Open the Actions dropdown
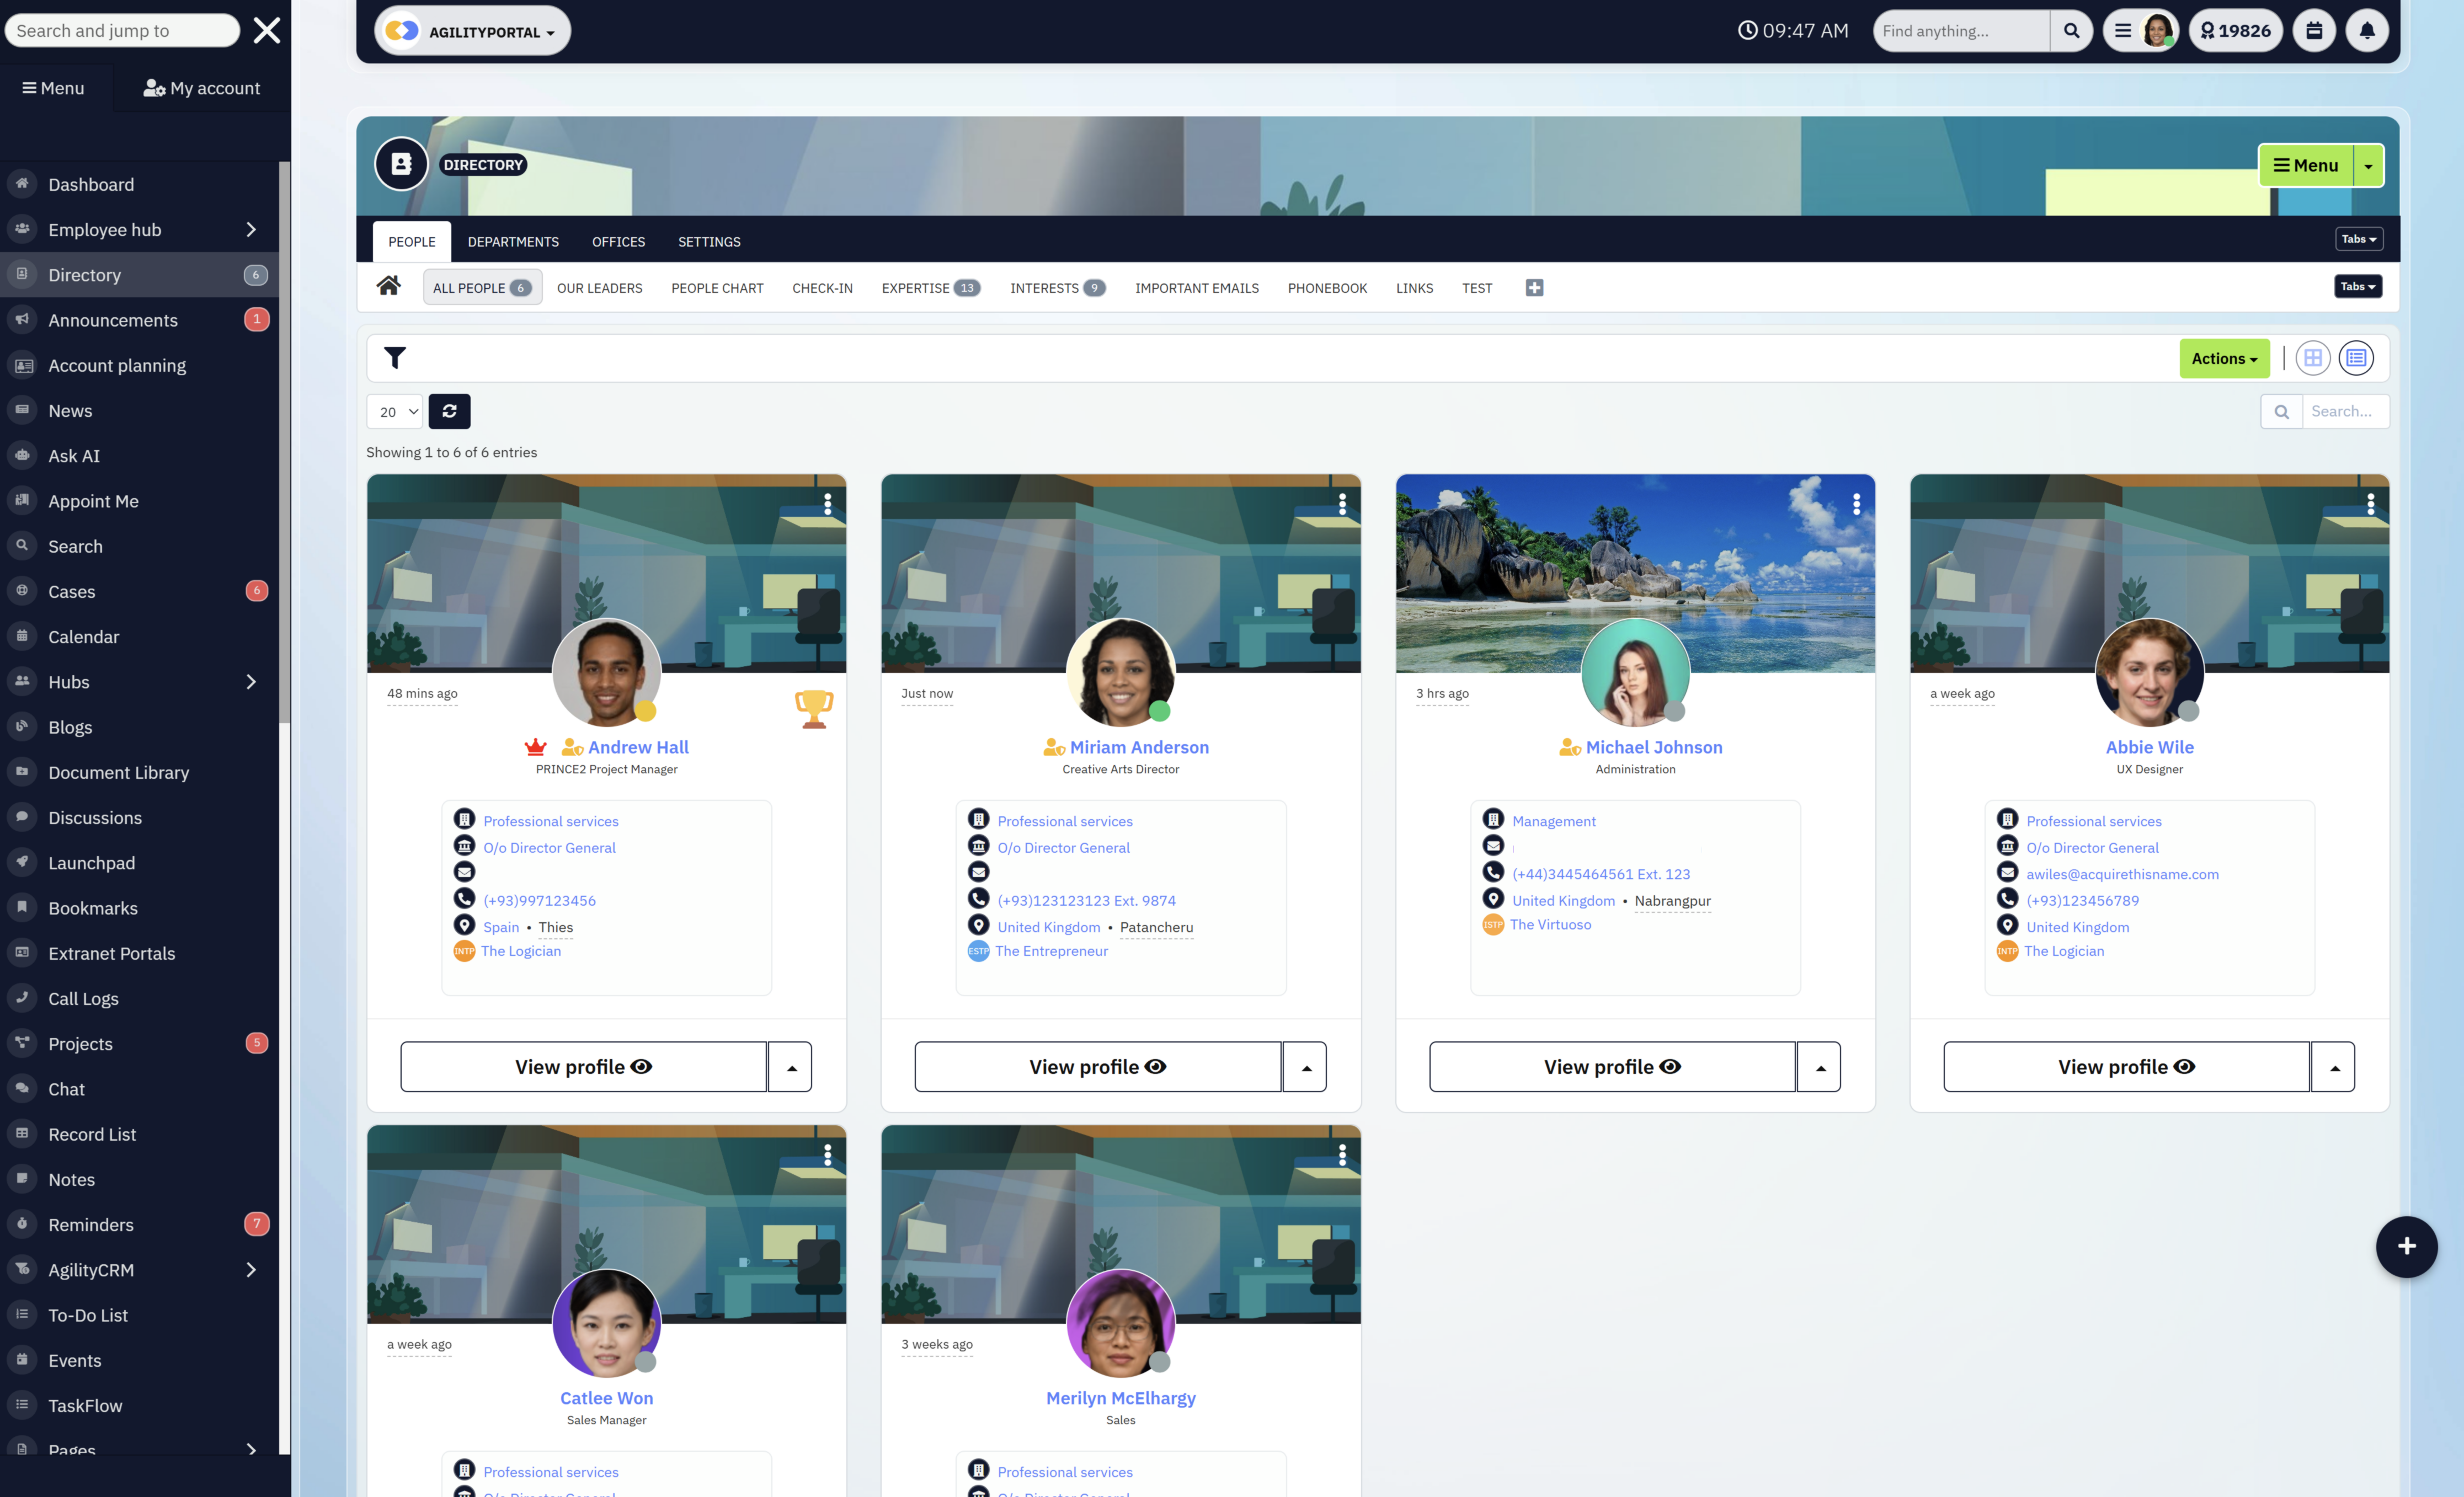Screen dimensions: 2464x1497 coord(2224,357)
